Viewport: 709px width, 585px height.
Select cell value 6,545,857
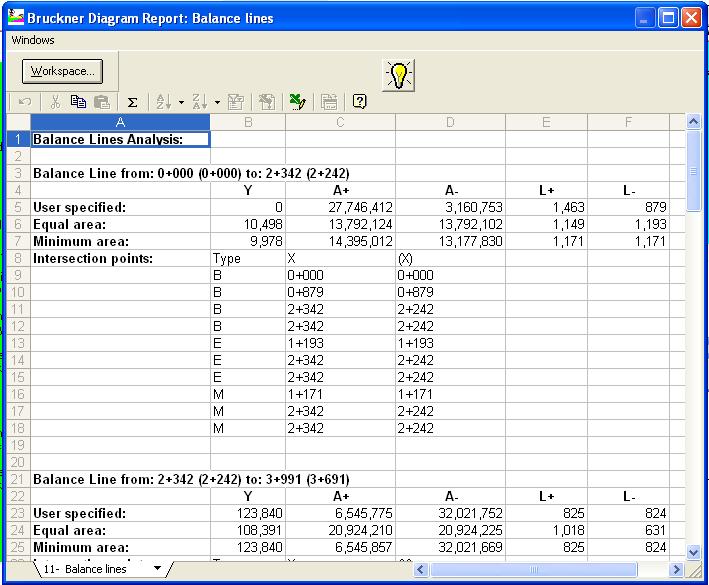(x=340, y=547)
